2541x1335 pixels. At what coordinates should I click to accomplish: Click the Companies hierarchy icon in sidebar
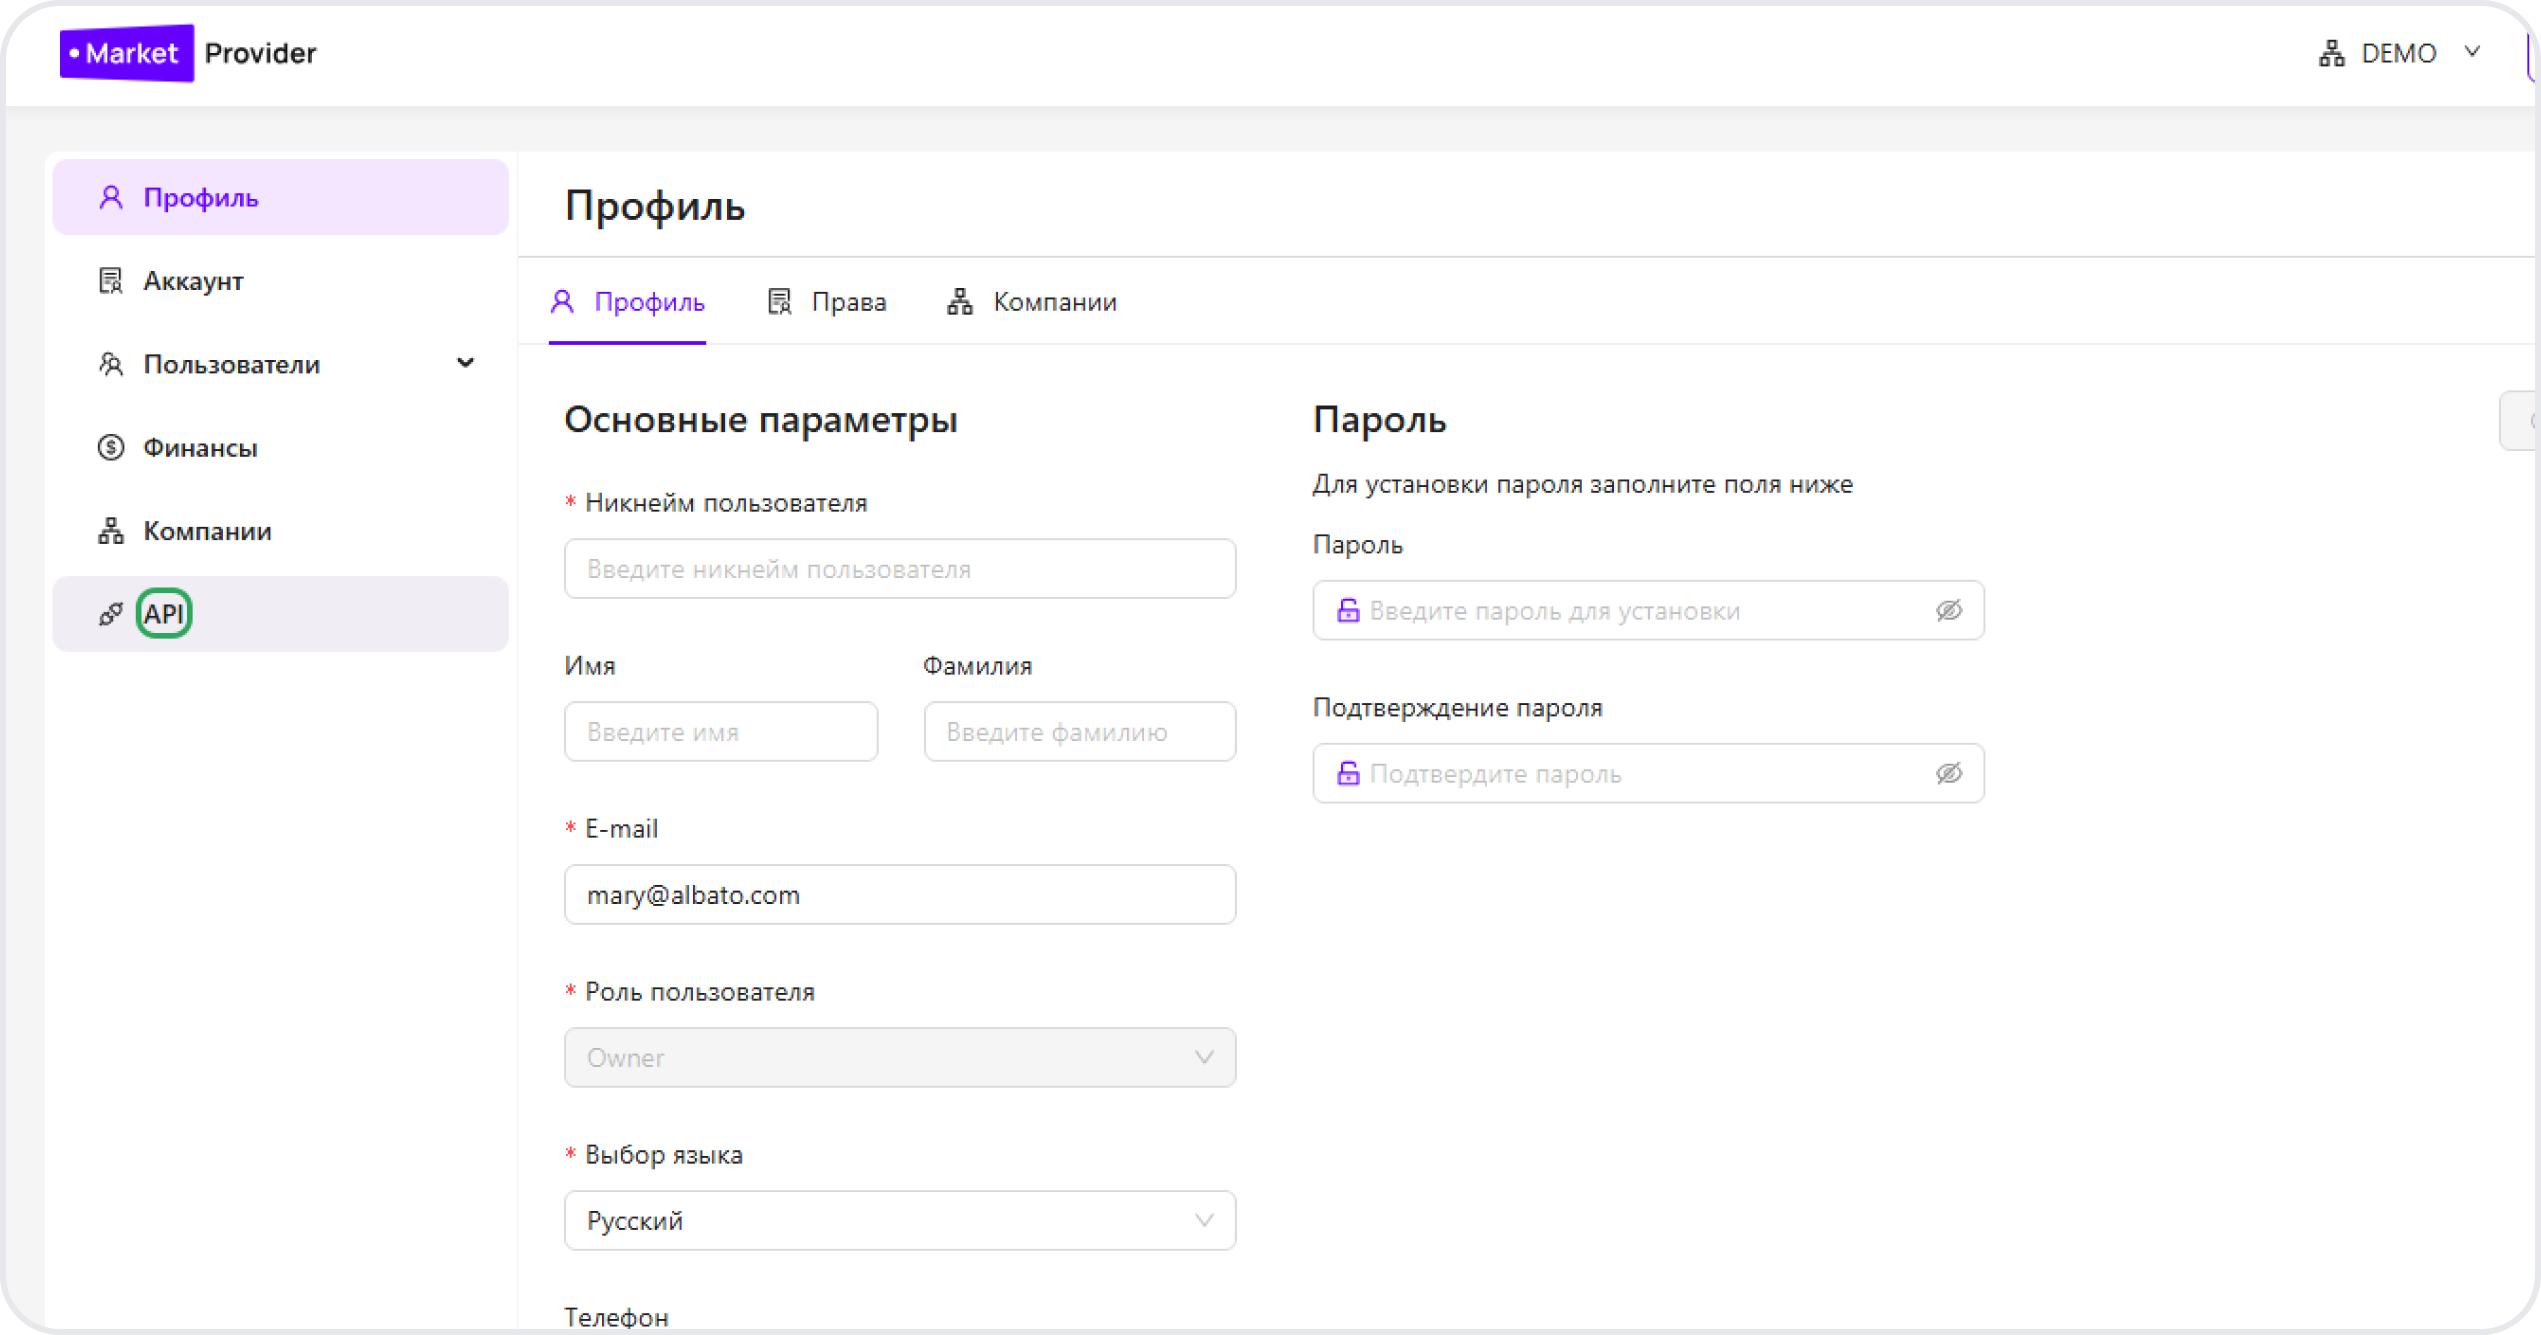point(111,531)
